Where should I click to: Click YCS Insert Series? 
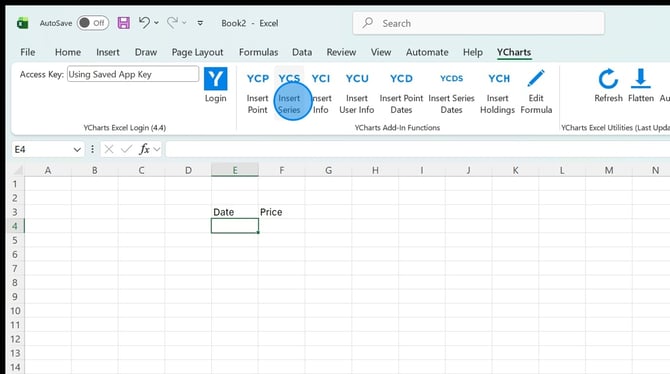pos(289,93)
